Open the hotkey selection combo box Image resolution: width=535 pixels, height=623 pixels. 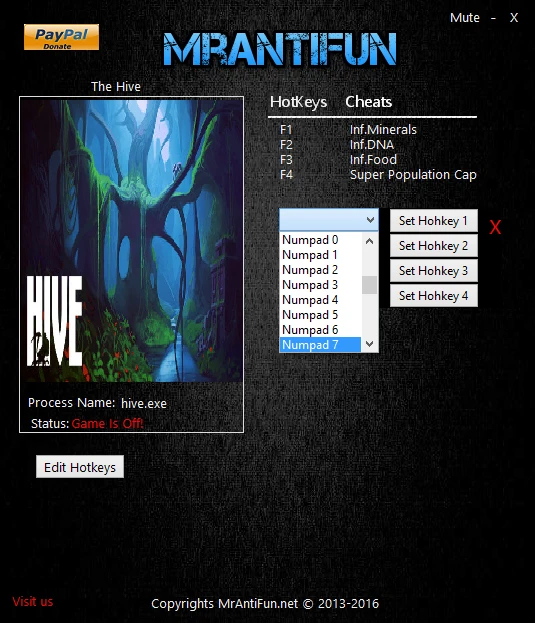tap(328, 220)
